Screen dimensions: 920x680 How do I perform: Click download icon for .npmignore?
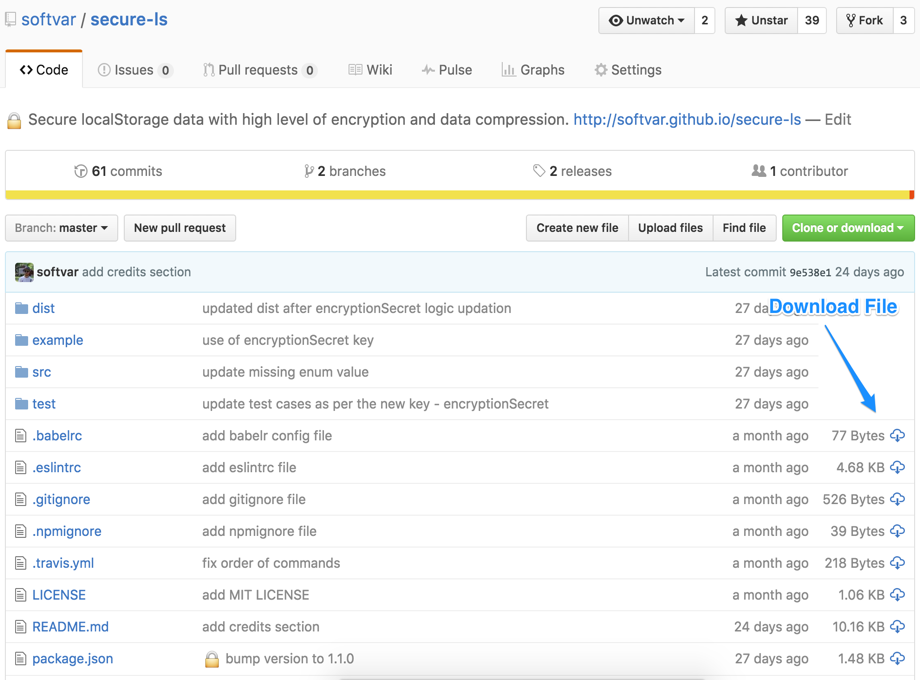pos(897,531)
